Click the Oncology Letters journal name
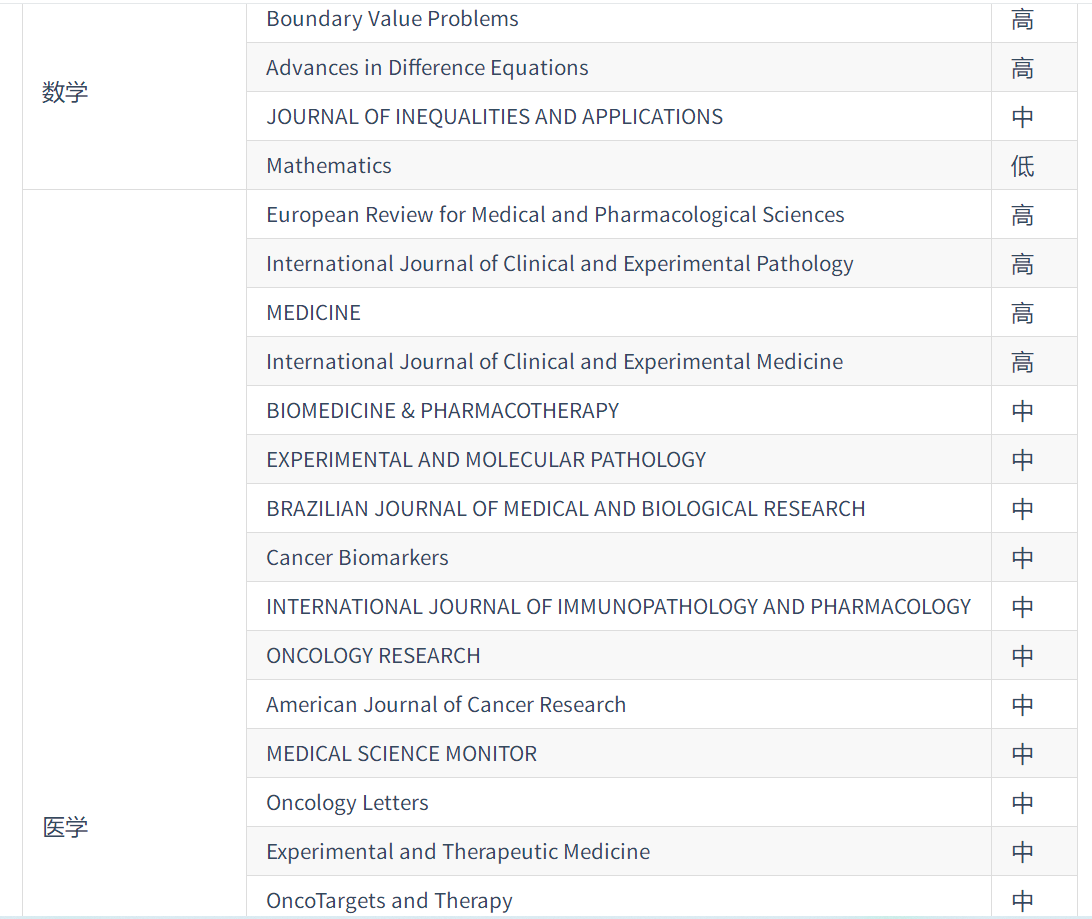1092x919 pixels. coord(347,803)
